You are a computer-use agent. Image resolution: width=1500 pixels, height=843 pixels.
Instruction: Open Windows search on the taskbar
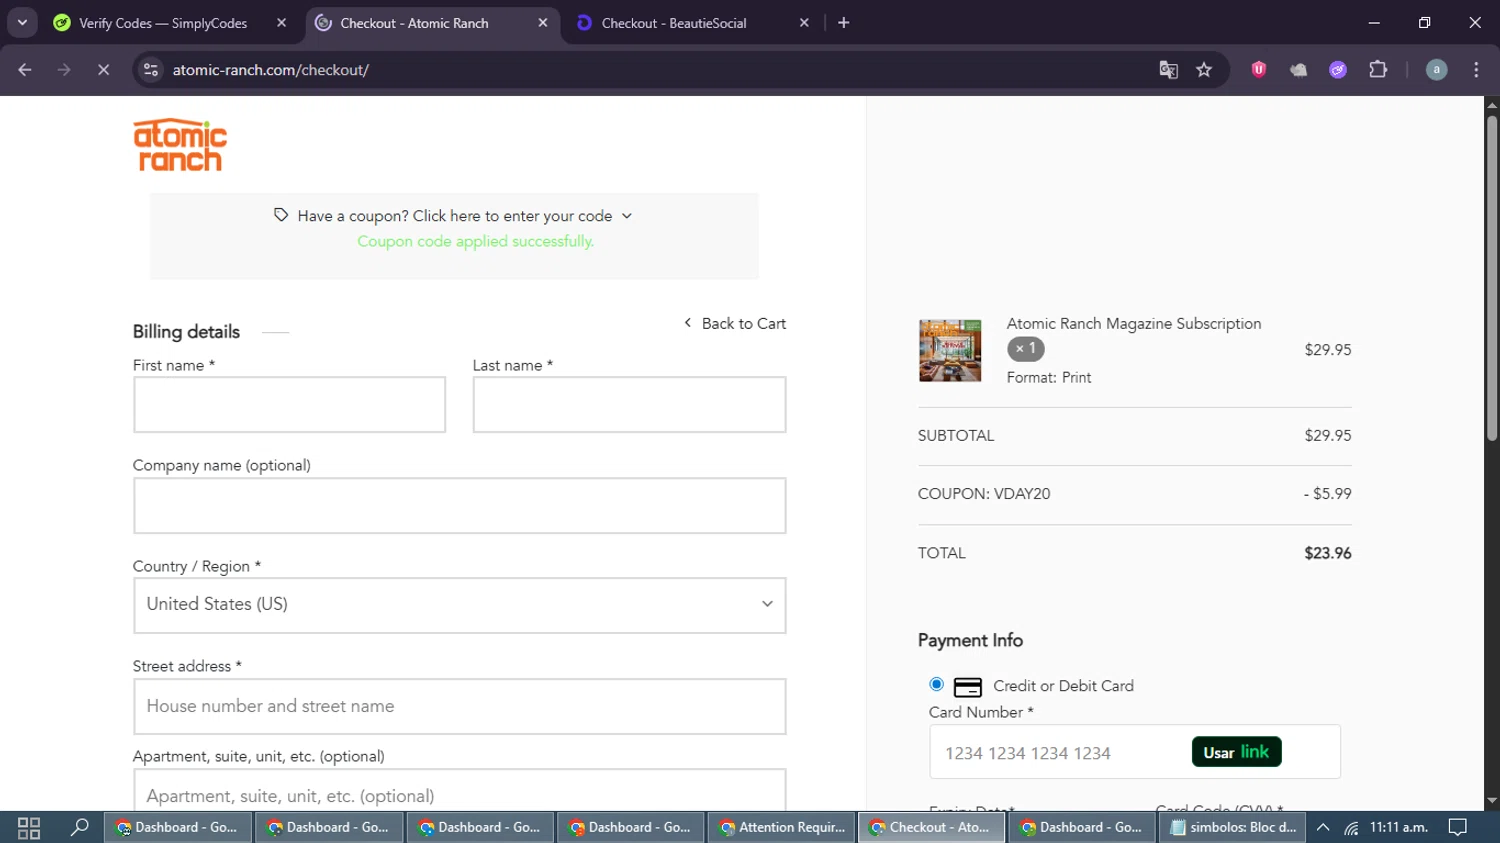[x=79, y=828]
